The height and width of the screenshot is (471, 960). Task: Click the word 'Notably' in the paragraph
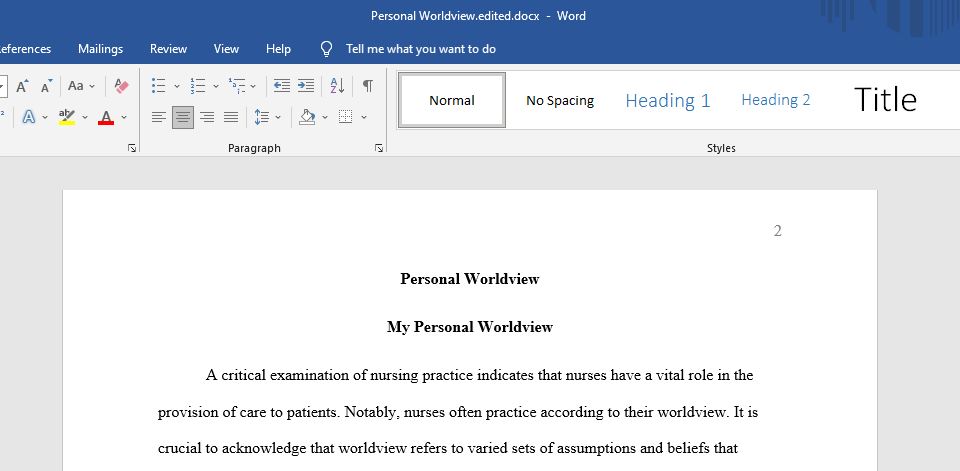pyautogui.click(x=372, y=412)
